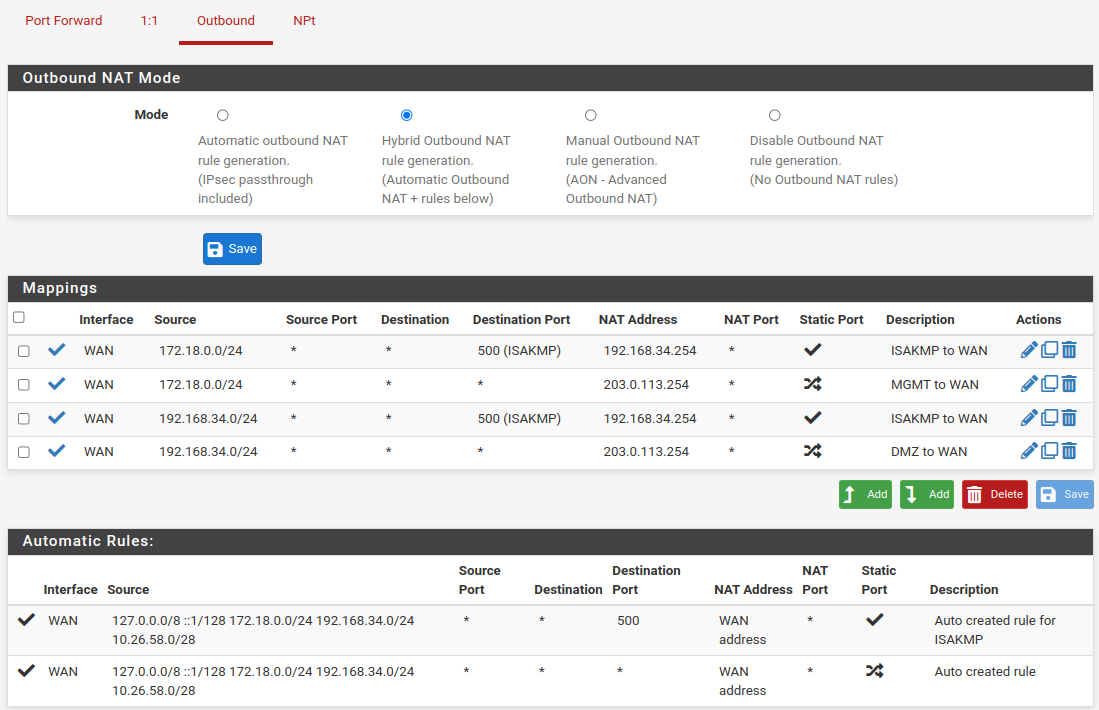Viewport: 1099px width, 710px height.
Task: Open the Port Forward tab
Action: click(64, 20)
